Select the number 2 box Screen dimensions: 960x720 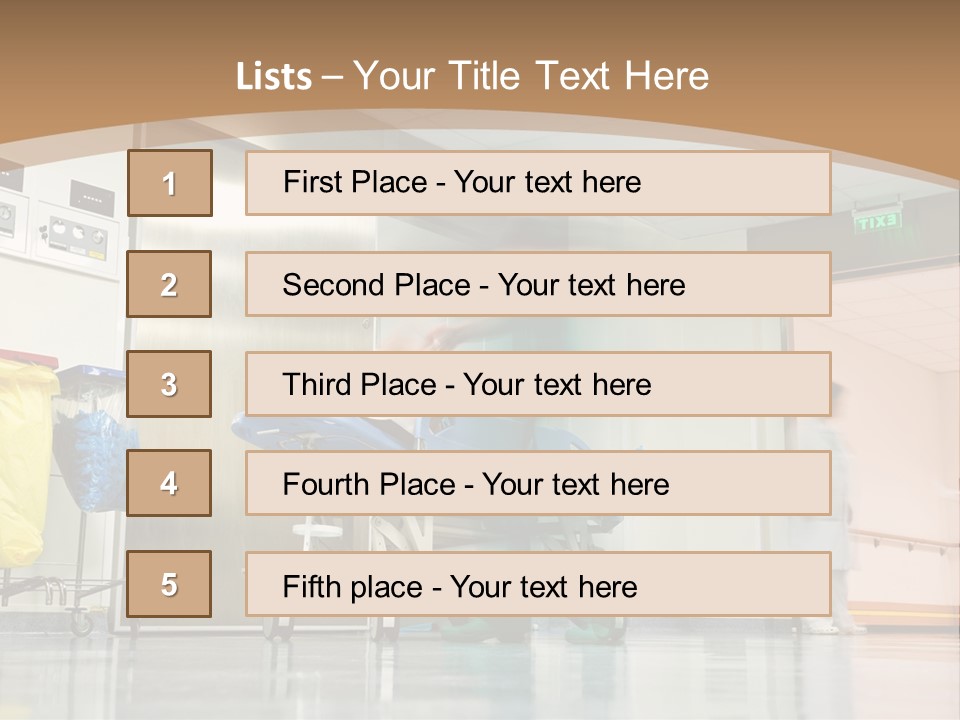click(169, 284)
